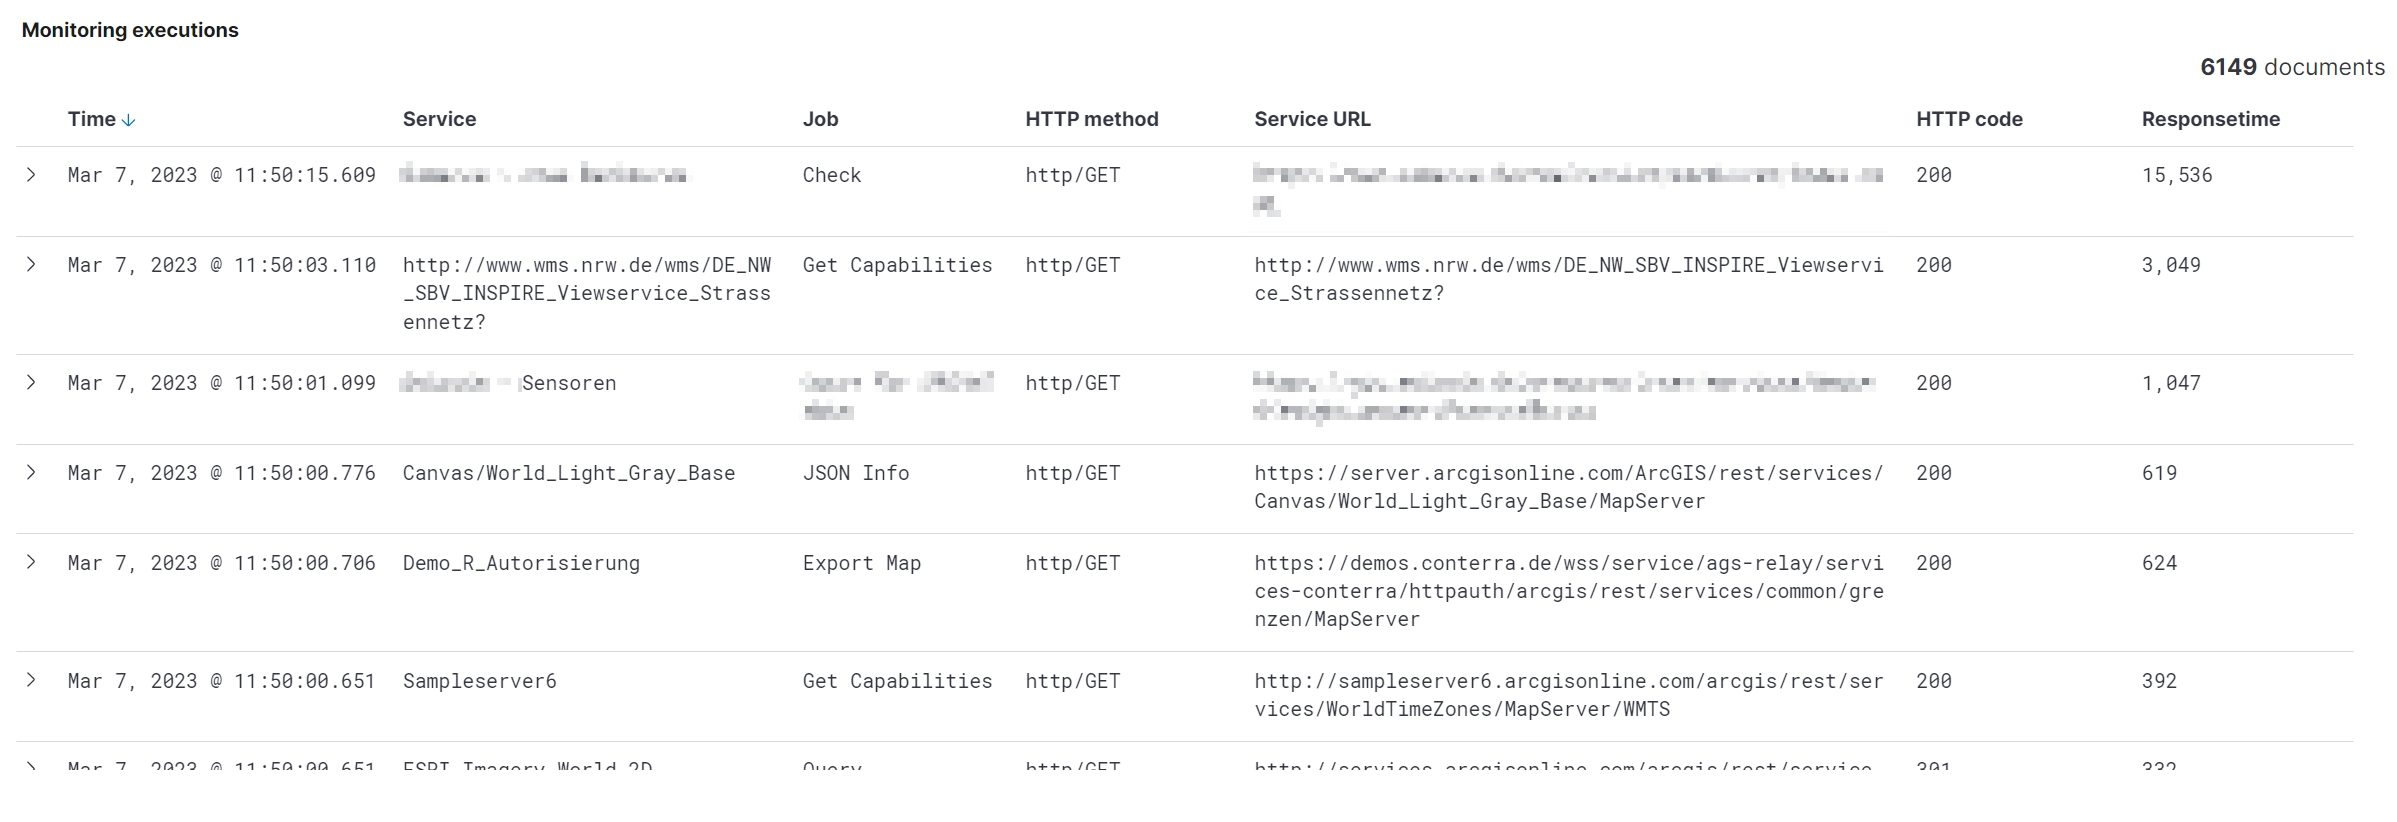
Task: Expand the DE_NW_SBV_INSPIRE_Viewservice row details
Action: 31,265
